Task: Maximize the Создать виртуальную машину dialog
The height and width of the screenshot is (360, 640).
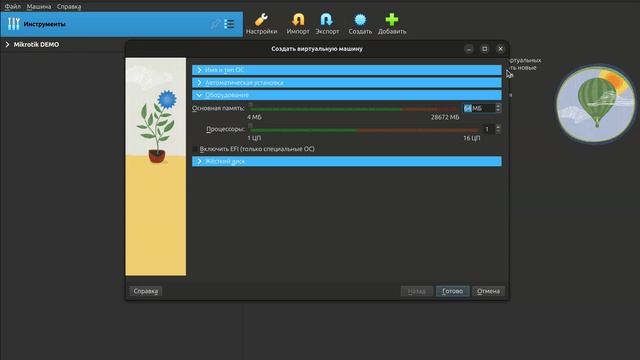Action: (484, 49)
